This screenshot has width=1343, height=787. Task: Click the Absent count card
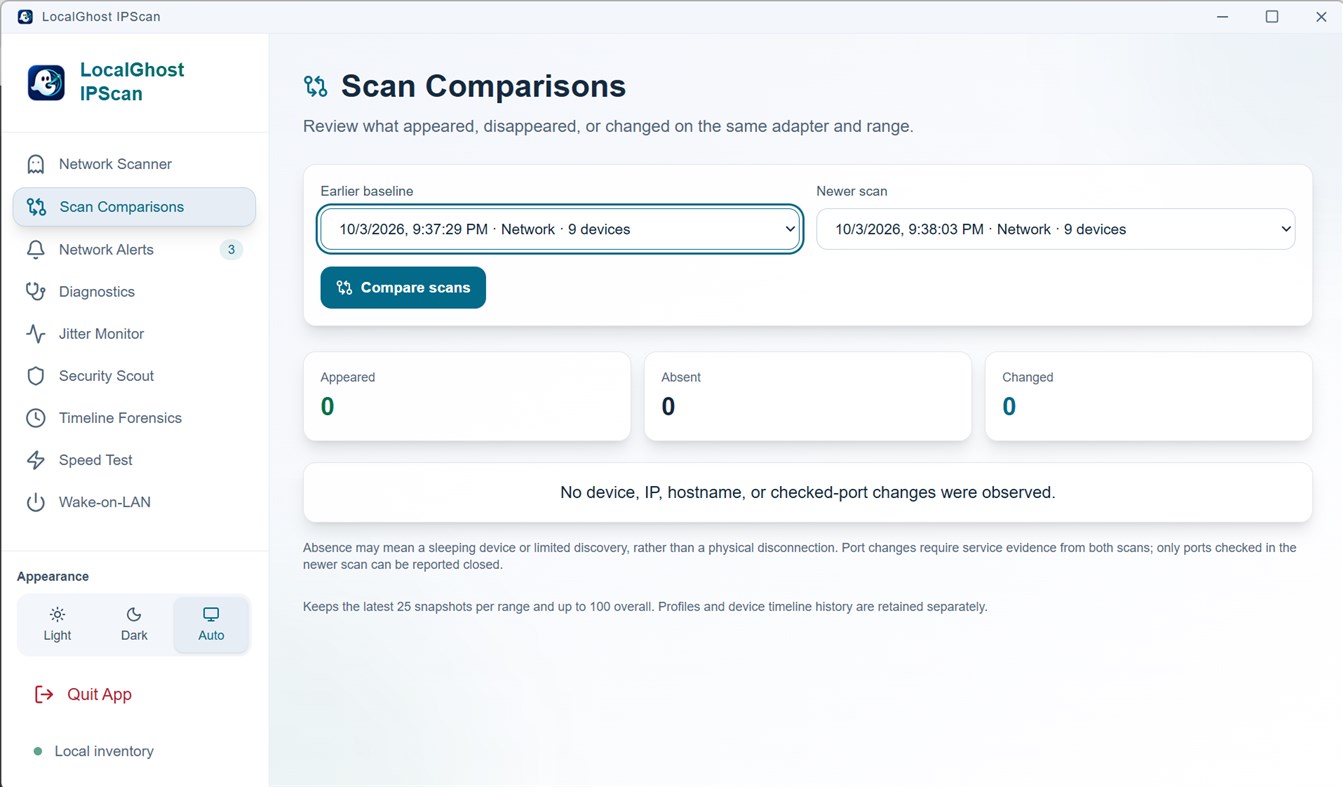click(808, 396)
